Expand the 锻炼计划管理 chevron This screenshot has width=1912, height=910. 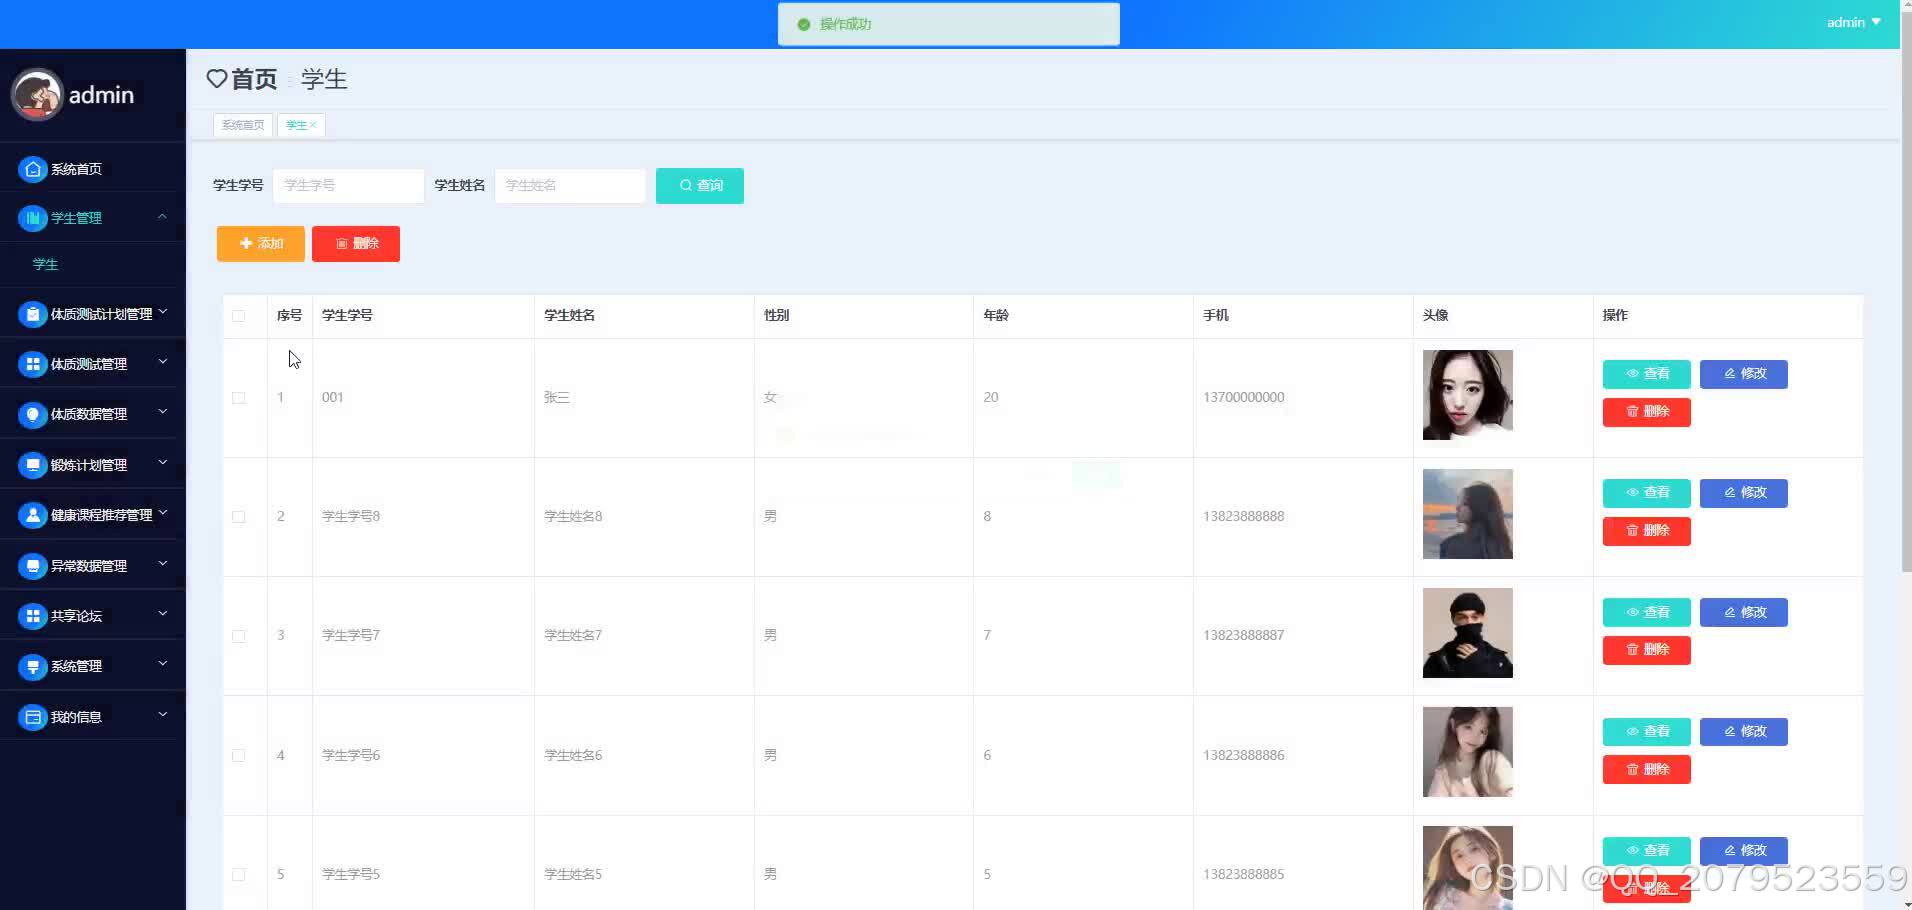tap(163, 463)
